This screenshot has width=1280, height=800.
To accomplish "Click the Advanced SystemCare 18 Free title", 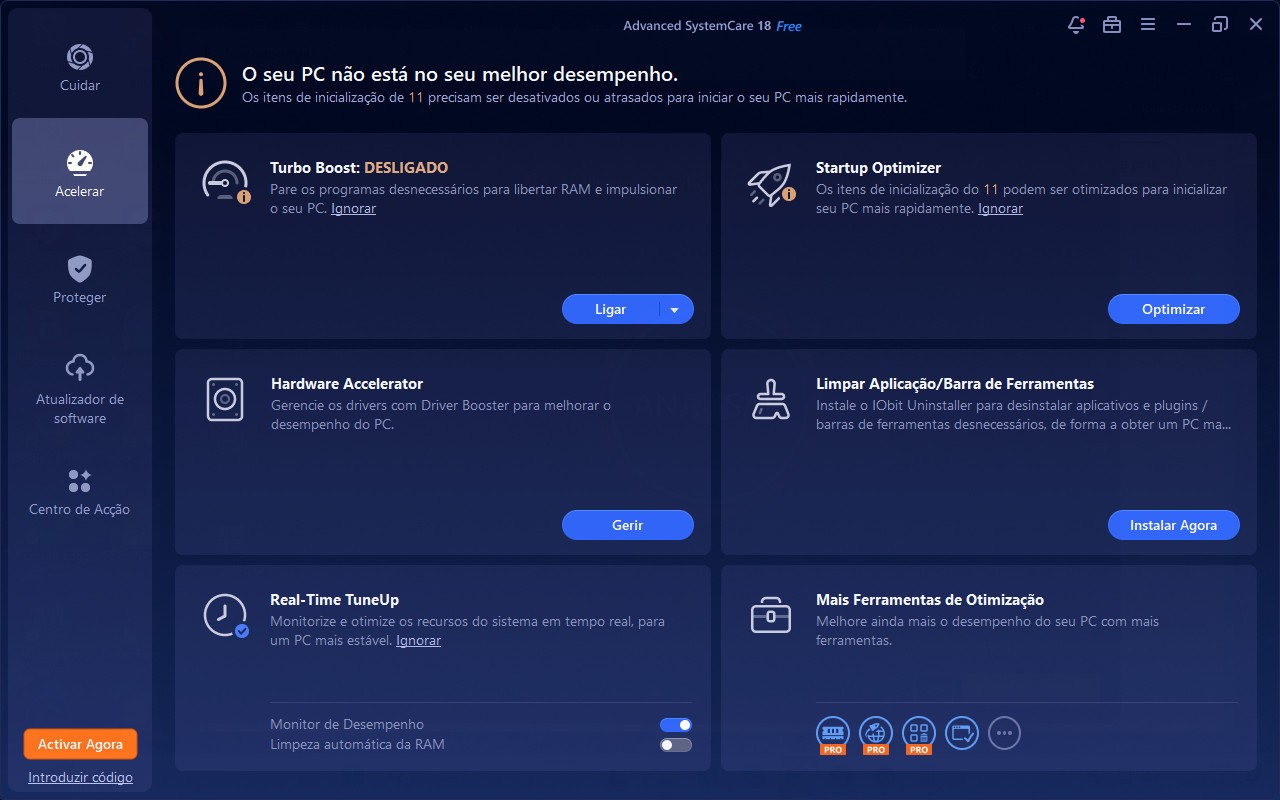I will (712, 26).
